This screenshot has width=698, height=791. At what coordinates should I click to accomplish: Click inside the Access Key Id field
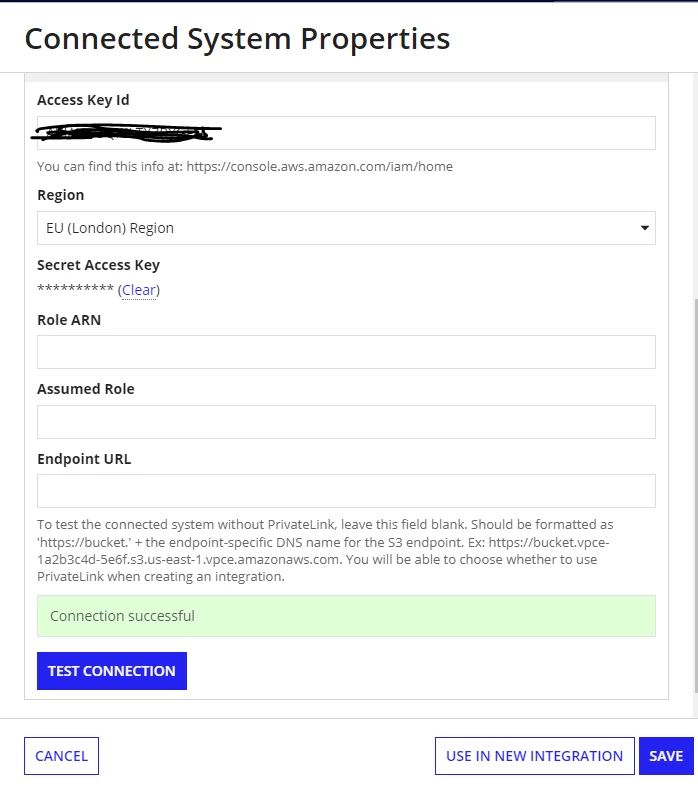pos(346,133)
